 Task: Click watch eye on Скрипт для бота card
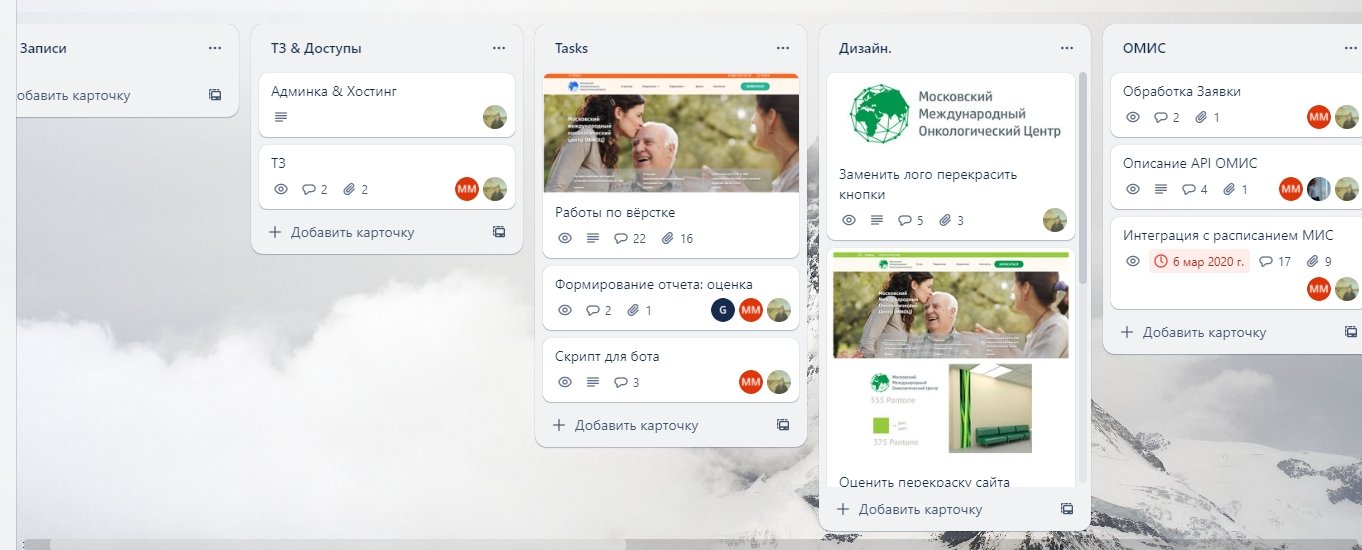tap(564, 382)
